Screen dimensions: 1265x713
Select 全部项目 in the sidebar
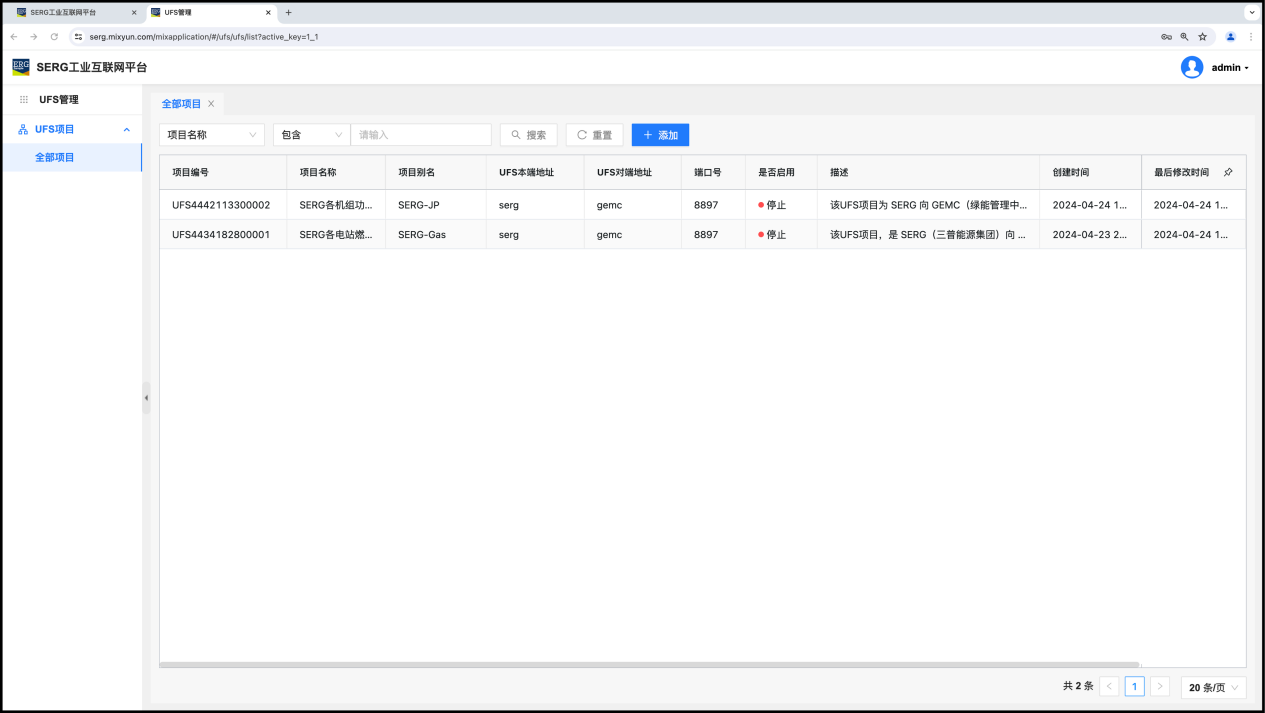tap(55, 157)
